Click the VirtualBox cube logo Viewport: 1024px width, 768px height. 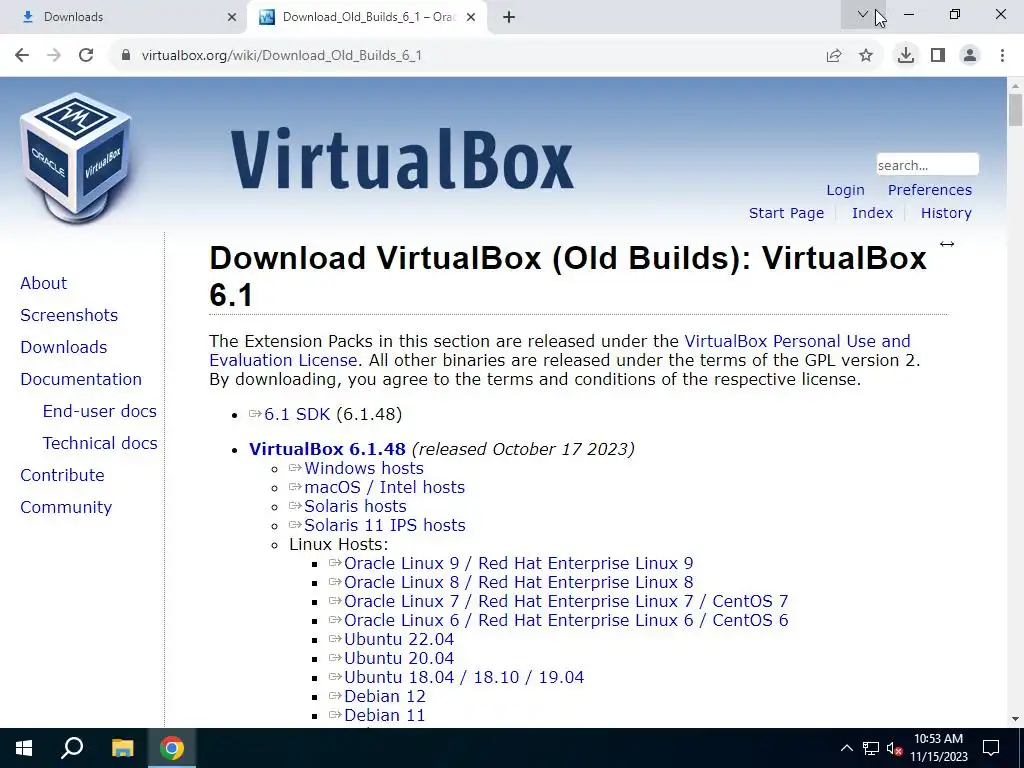[x=76, y=157]
